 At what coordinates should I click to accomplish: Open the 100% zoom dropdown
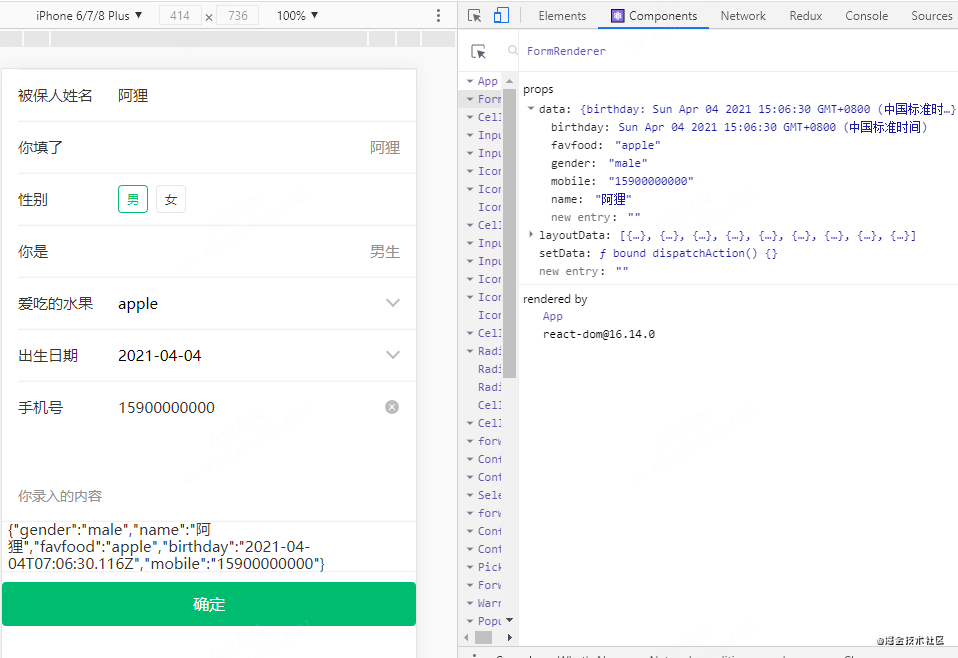pyautogui.click(x=297, y=16)
